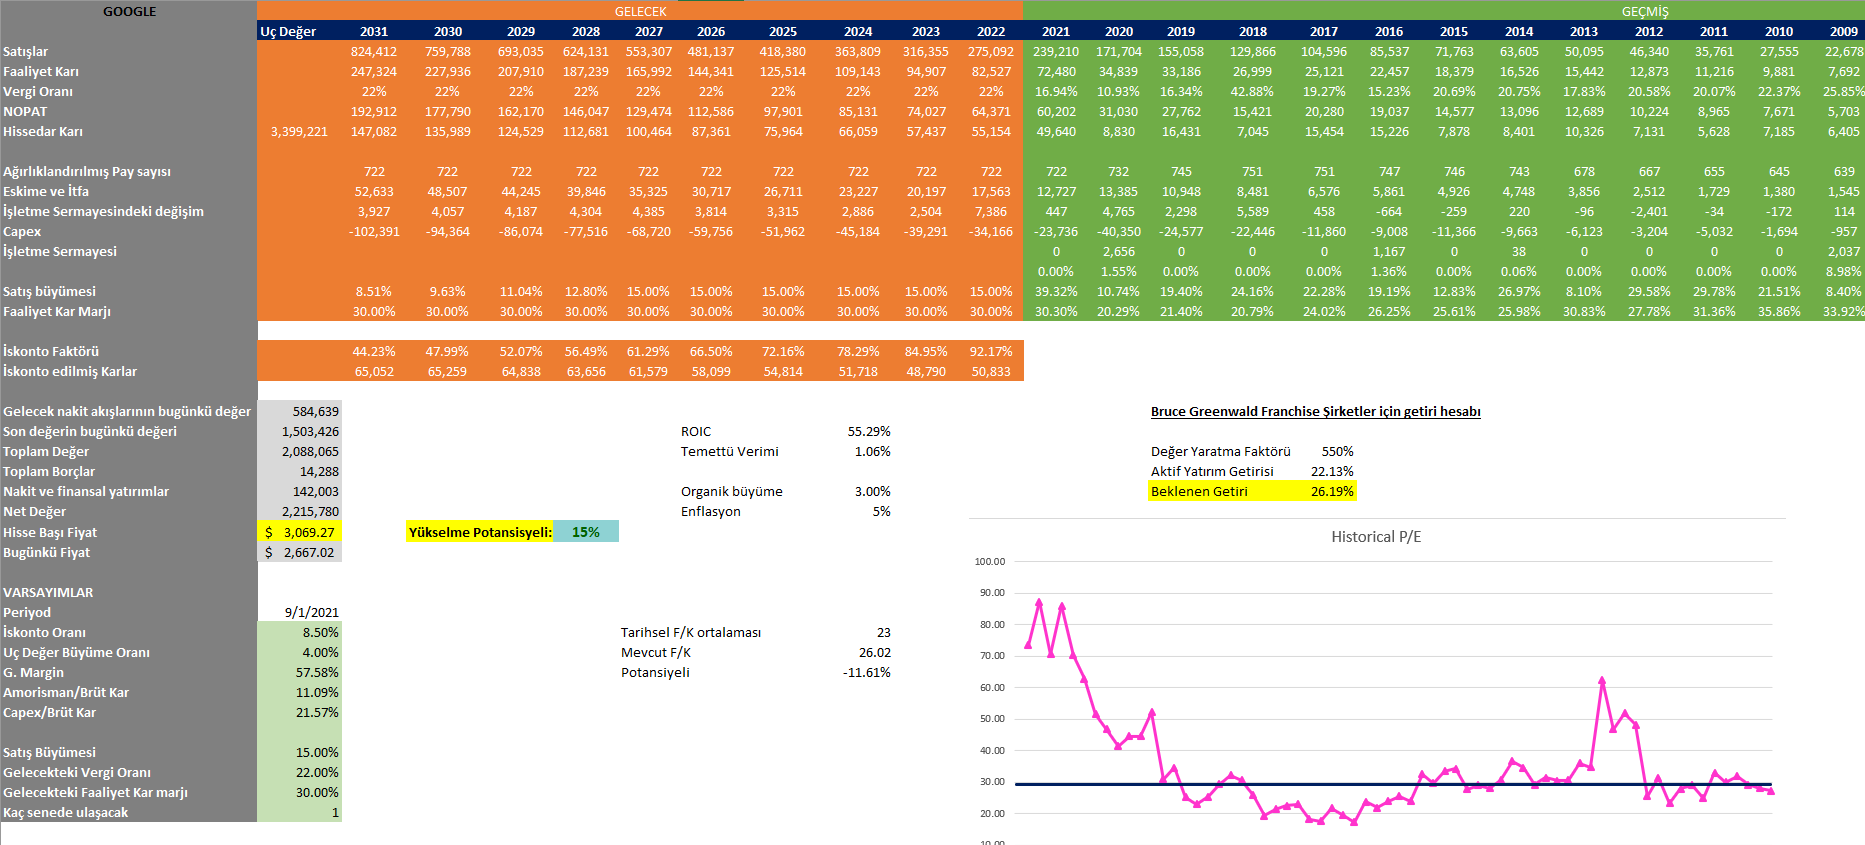Image resolution: width=1865 pixels, height=845 pixels.
Task: Select the Enflasyon value 5%
Action: click(x=881, y=511)
